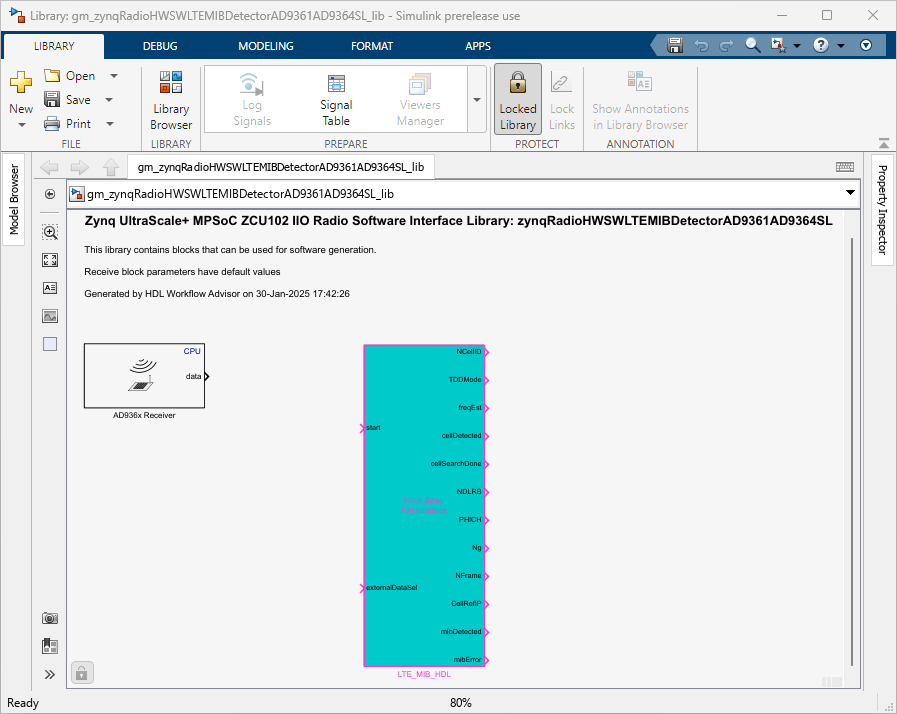Click Lock Links in the Protect section

coord(562,101)
